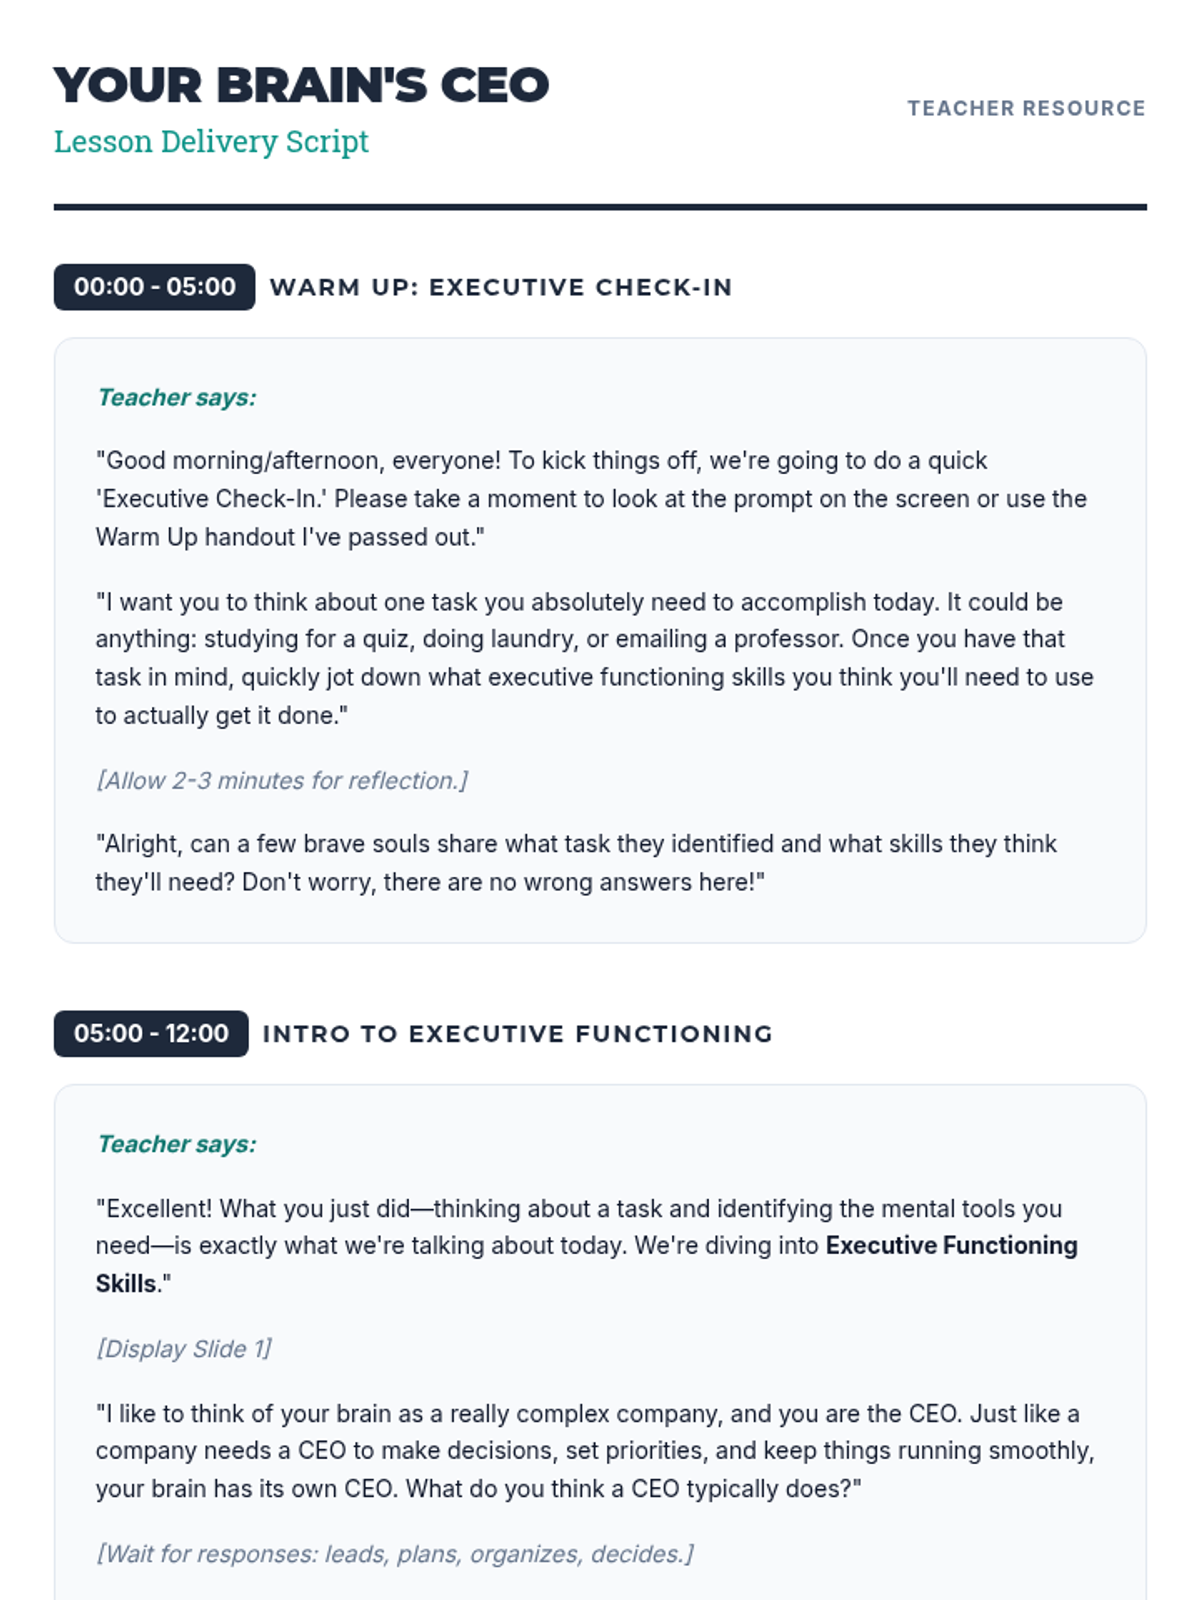Click the "00:00 - 05:00" time badge
1200x1600 pixels.
point(155,287)
